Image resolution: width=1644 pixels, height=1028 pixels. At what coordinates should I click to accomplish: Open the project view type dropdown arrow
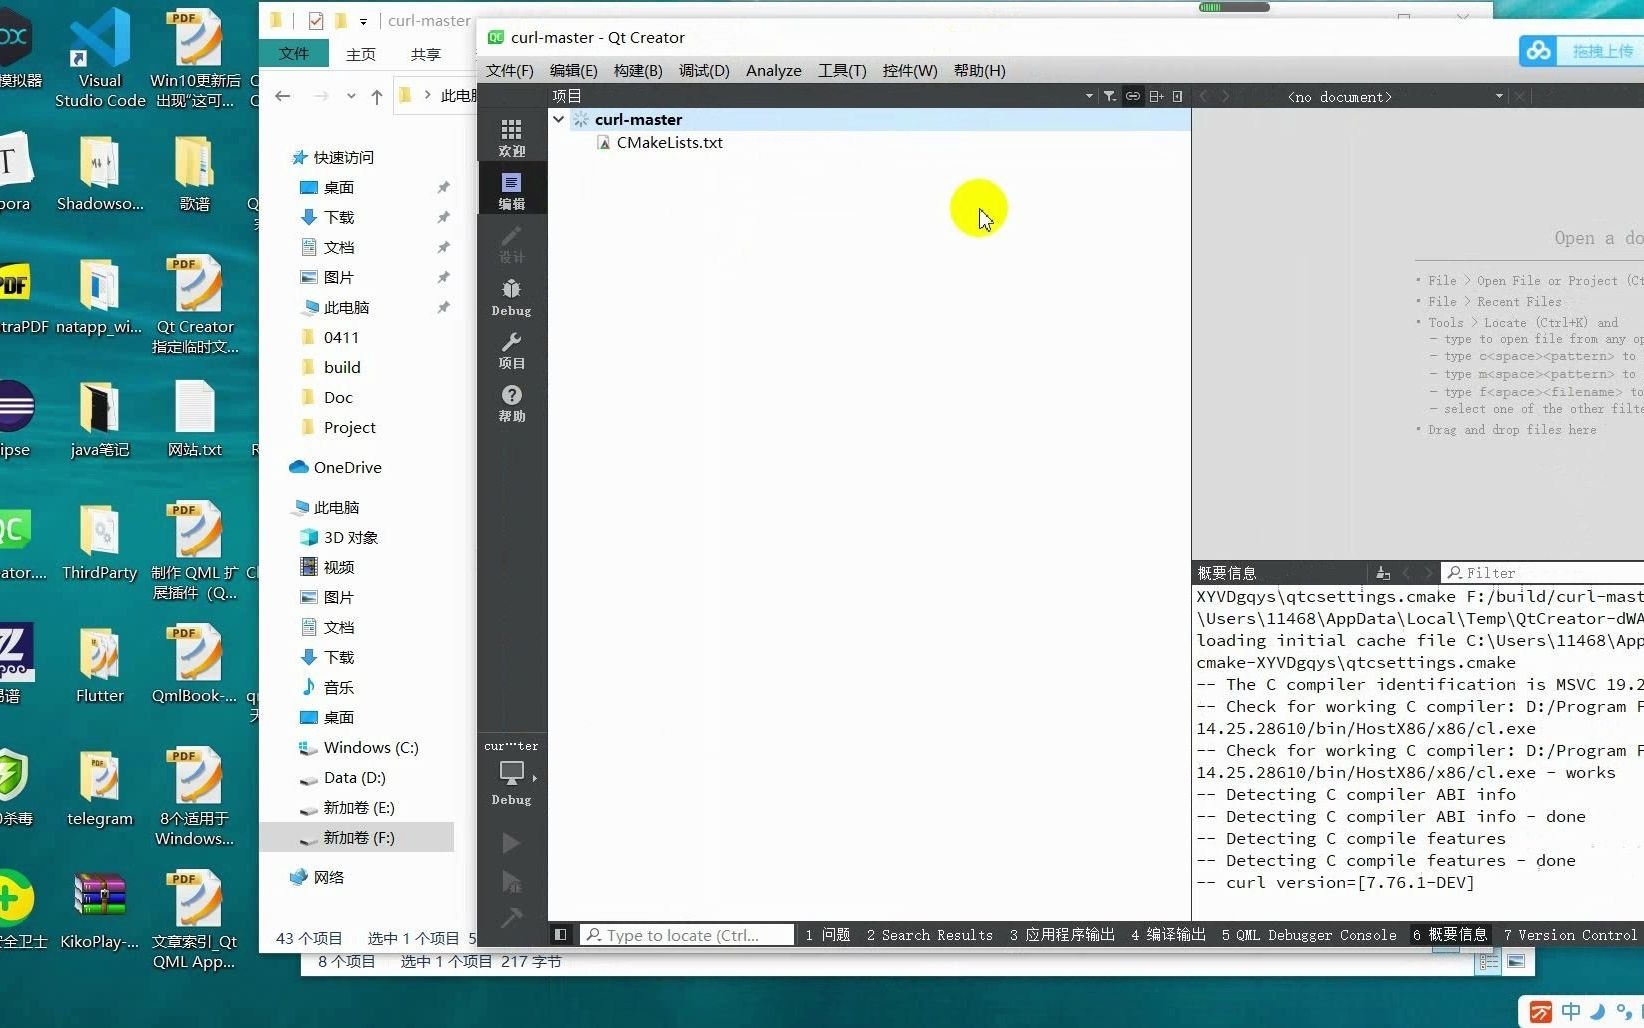coord(1089,96)
